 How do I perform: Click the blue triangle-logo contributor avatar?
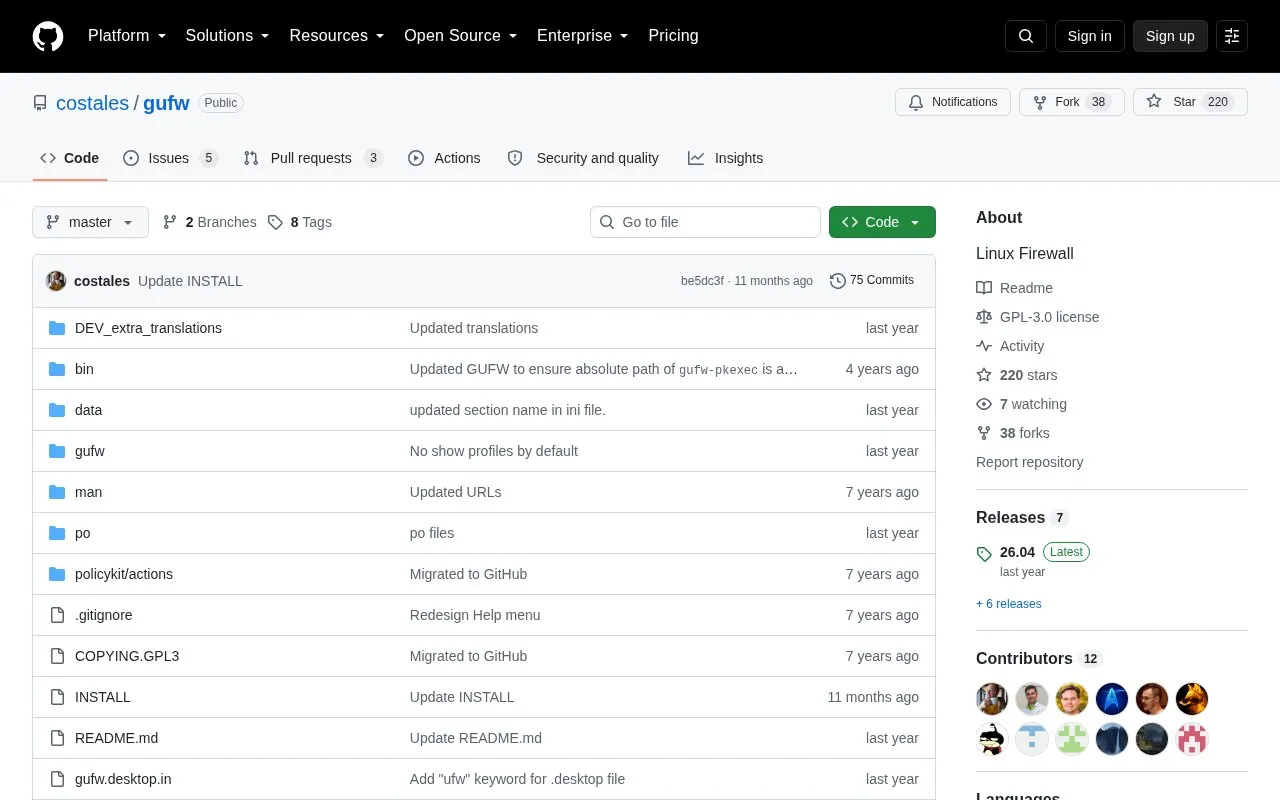[x=1112, y=699]
